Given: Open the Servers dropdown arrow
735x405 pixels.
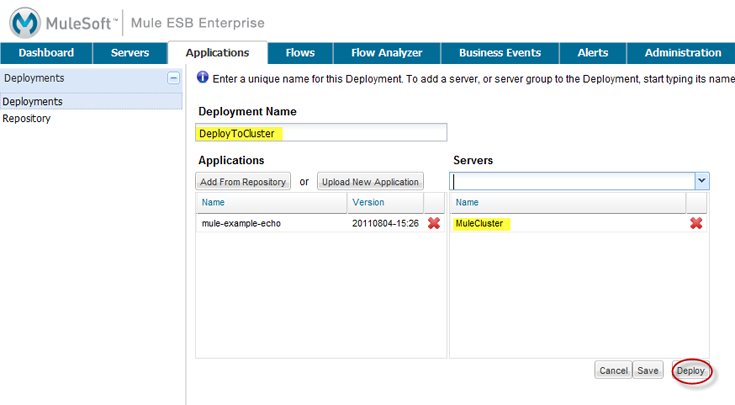Looking at the screenshot, I should [702, 181].
